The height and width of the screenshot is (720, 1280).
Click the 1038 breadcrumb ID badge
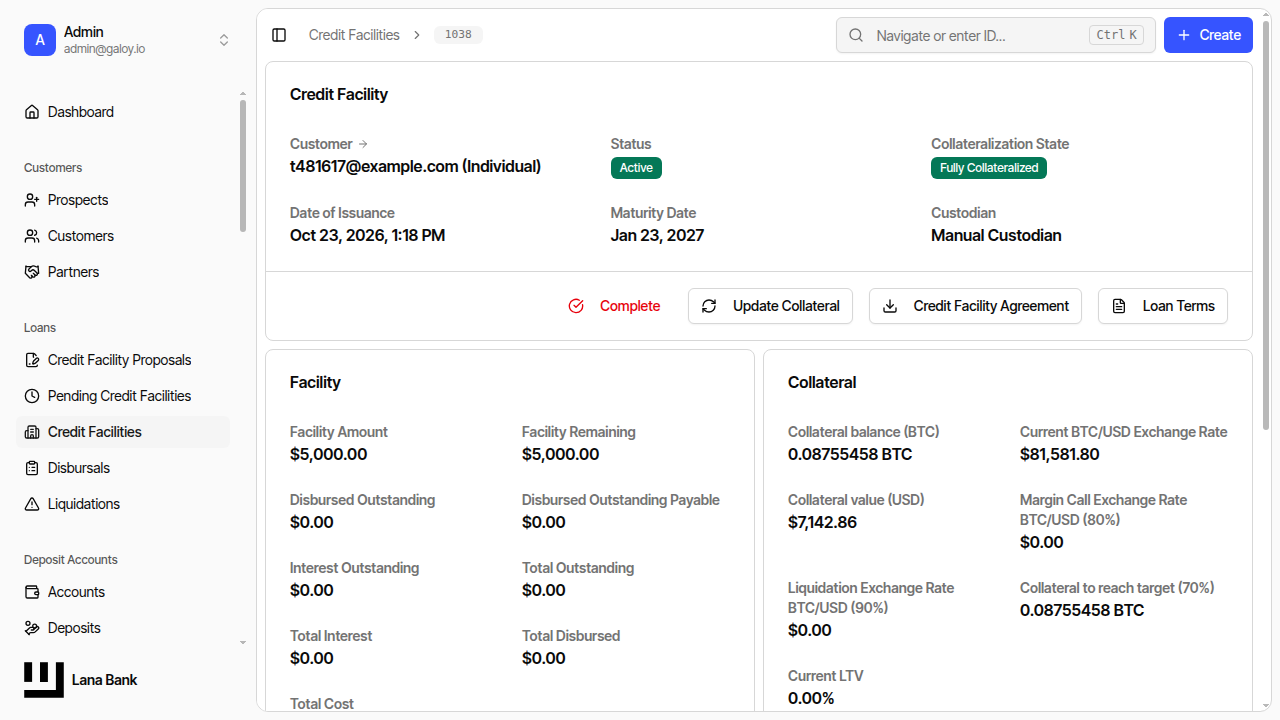click(x=458, y=35)
